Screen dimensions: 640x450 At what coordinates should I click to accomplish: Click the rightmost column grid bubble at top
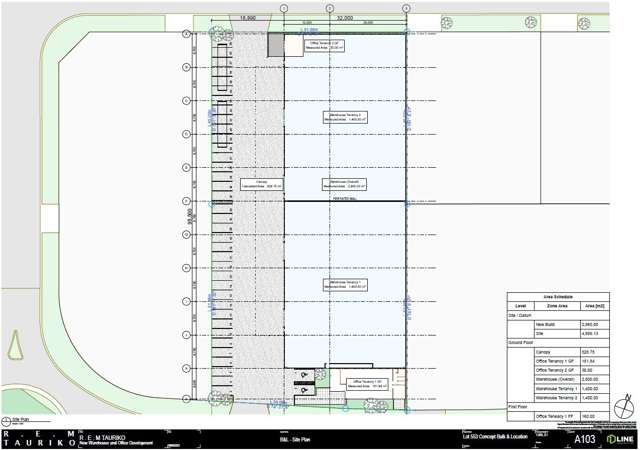405,8
